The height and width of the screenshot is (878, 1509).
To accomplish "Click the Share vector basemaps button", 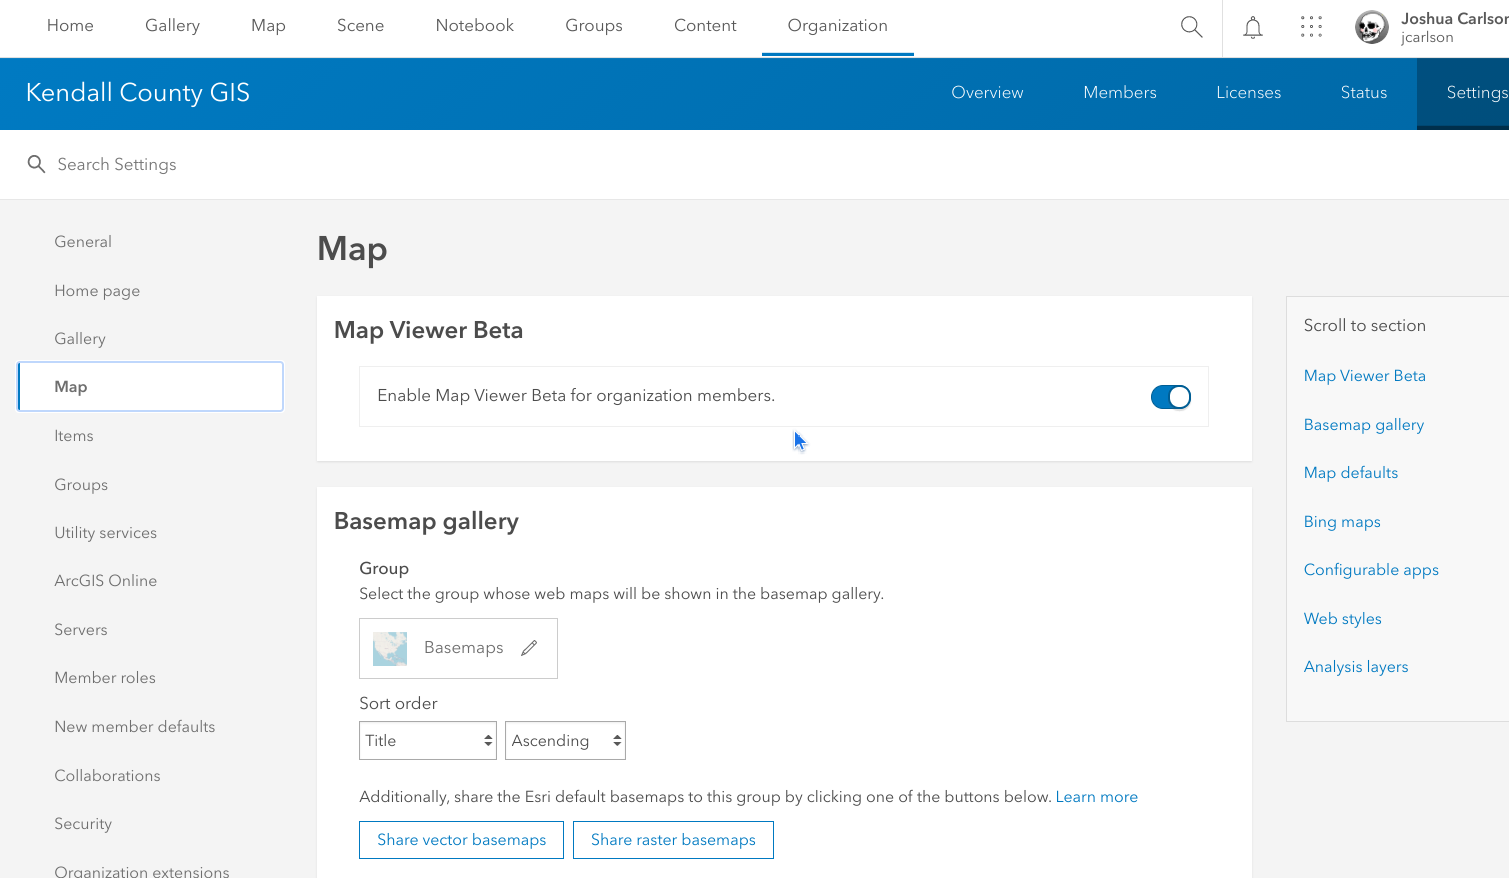I will pos(461,839).
